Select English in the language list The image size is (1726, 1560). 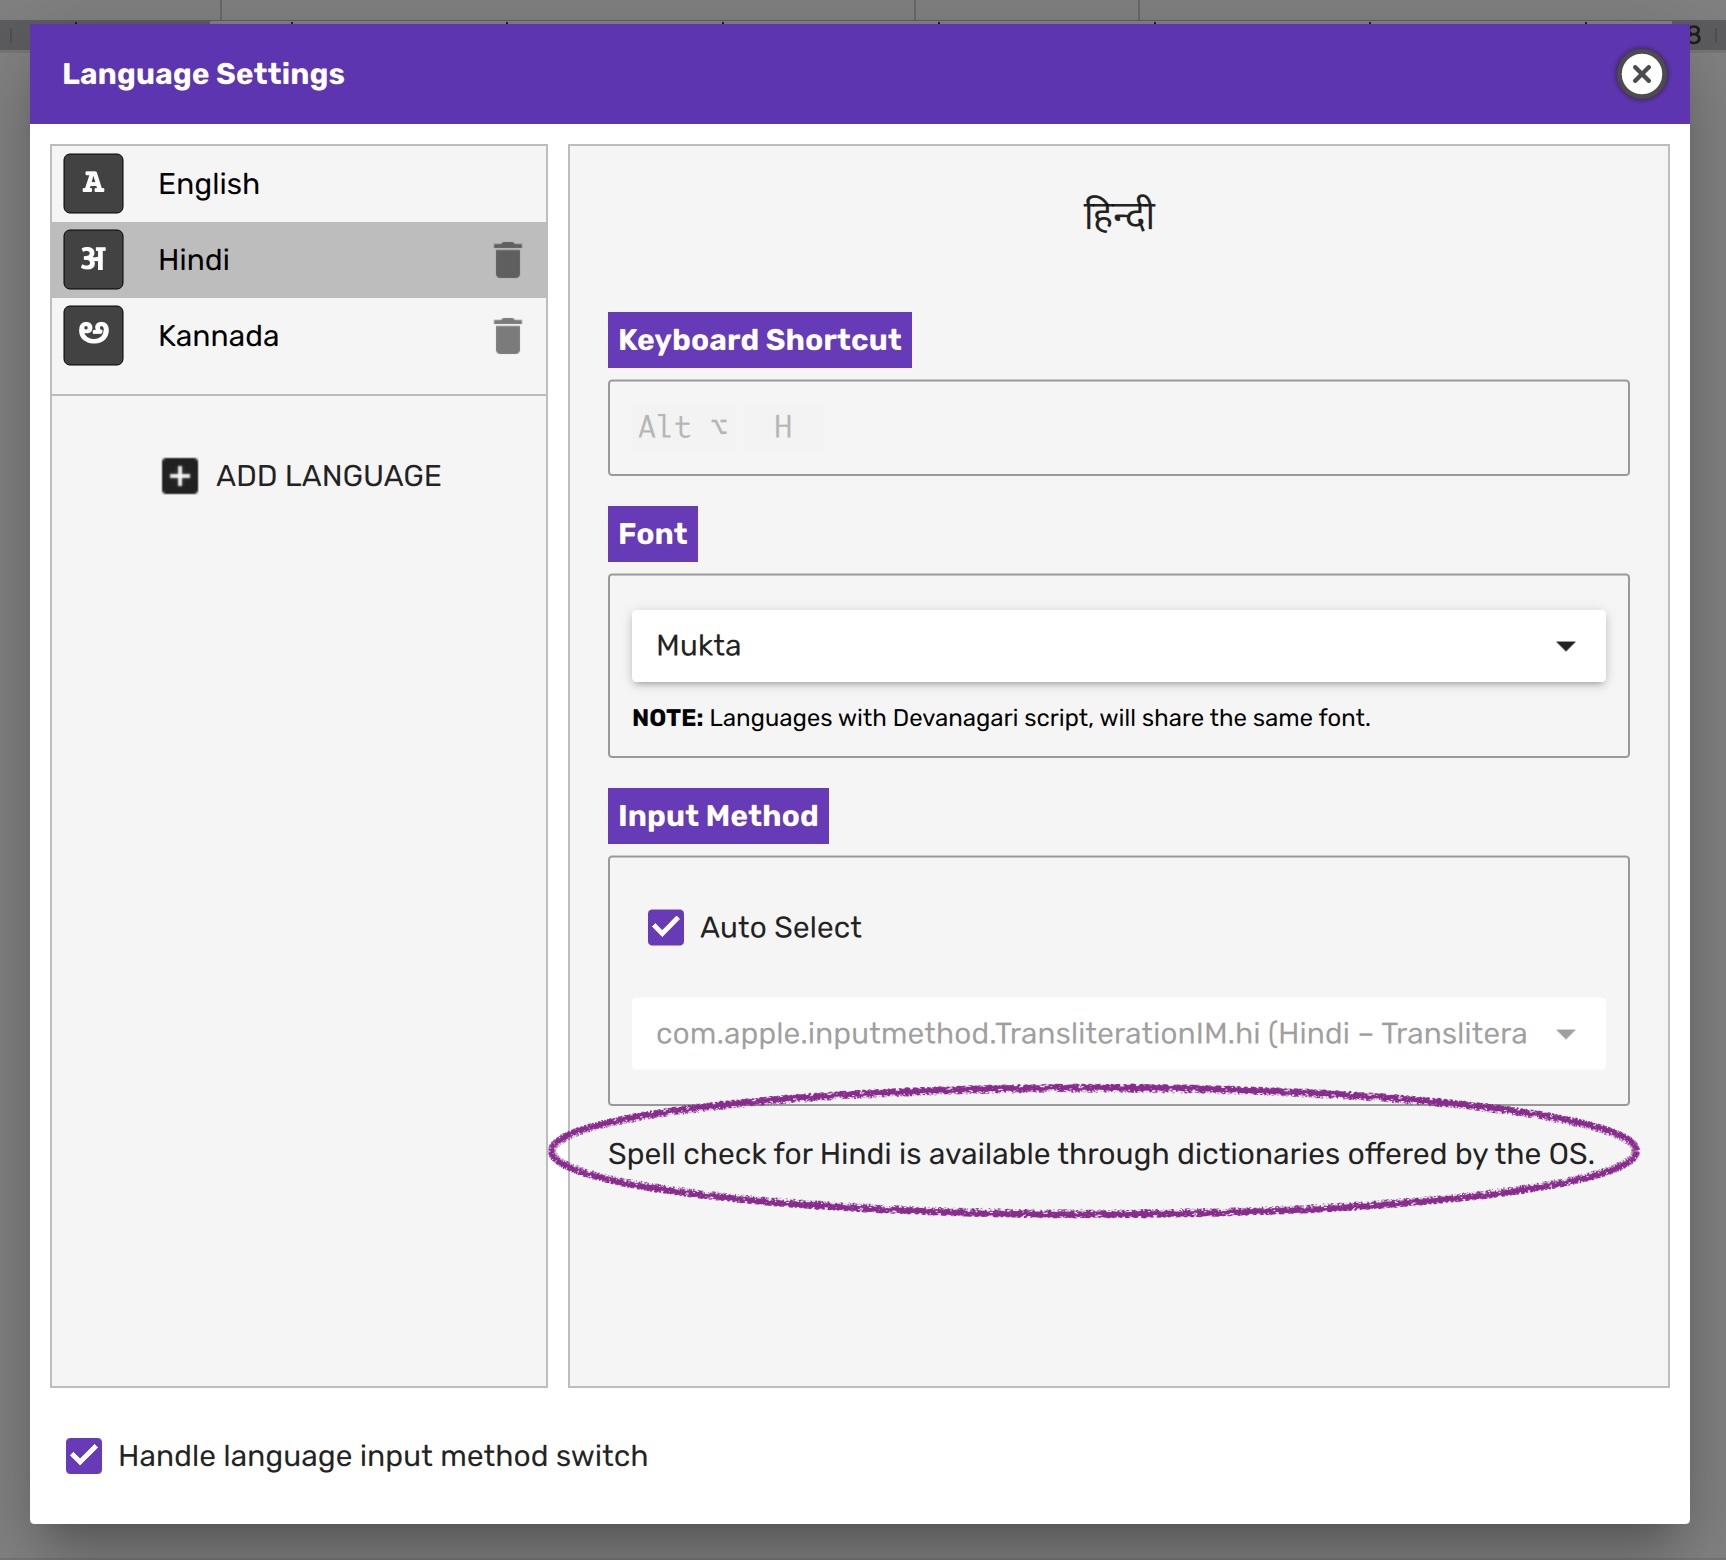(x=209, y=184)
